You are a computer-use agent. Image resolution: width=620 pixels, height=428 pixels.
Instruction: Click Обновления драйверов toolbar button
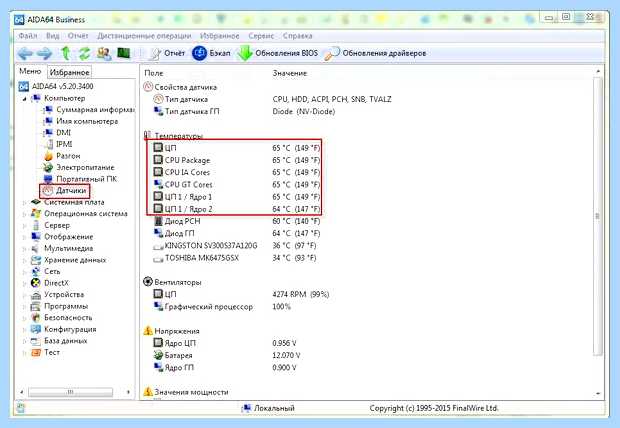pyautogui.click(x=375, y=53)
